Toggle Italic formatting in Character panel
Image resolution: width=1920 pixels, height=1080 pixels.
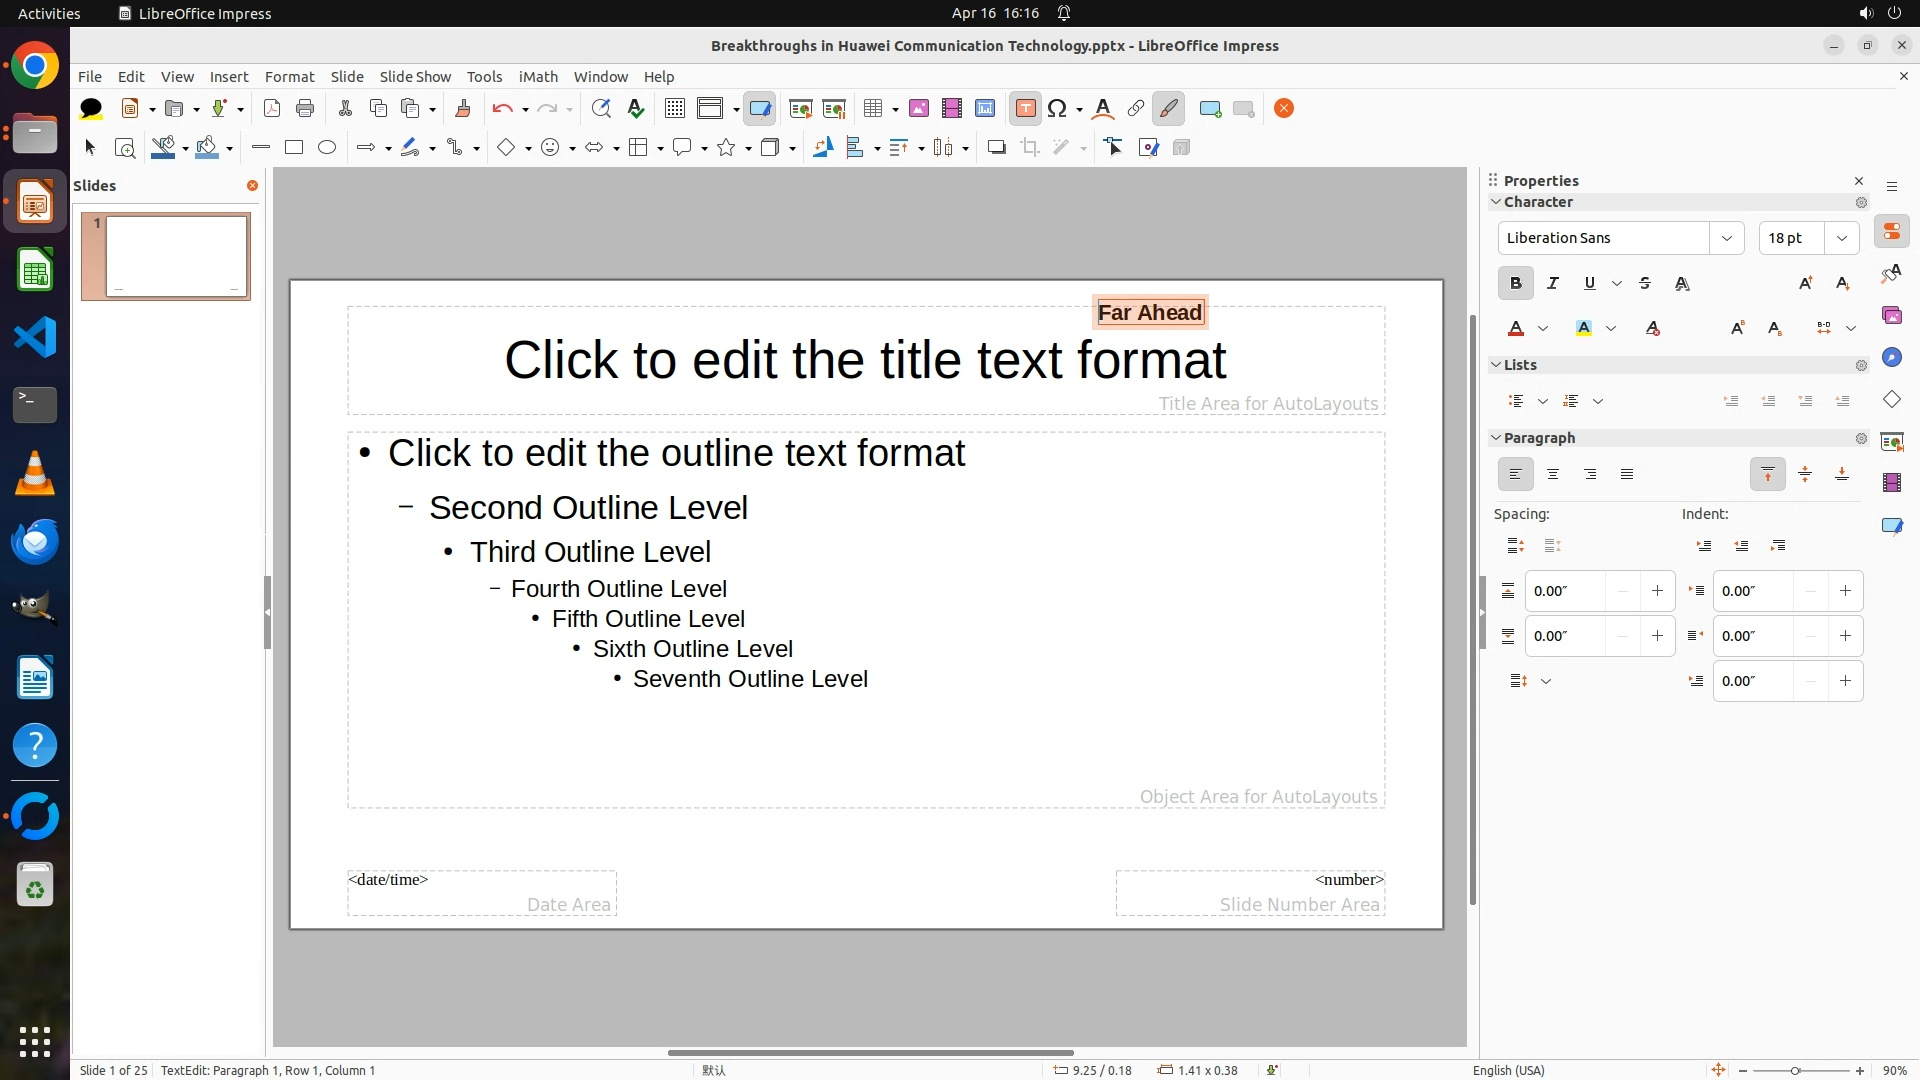[1553, 284]
